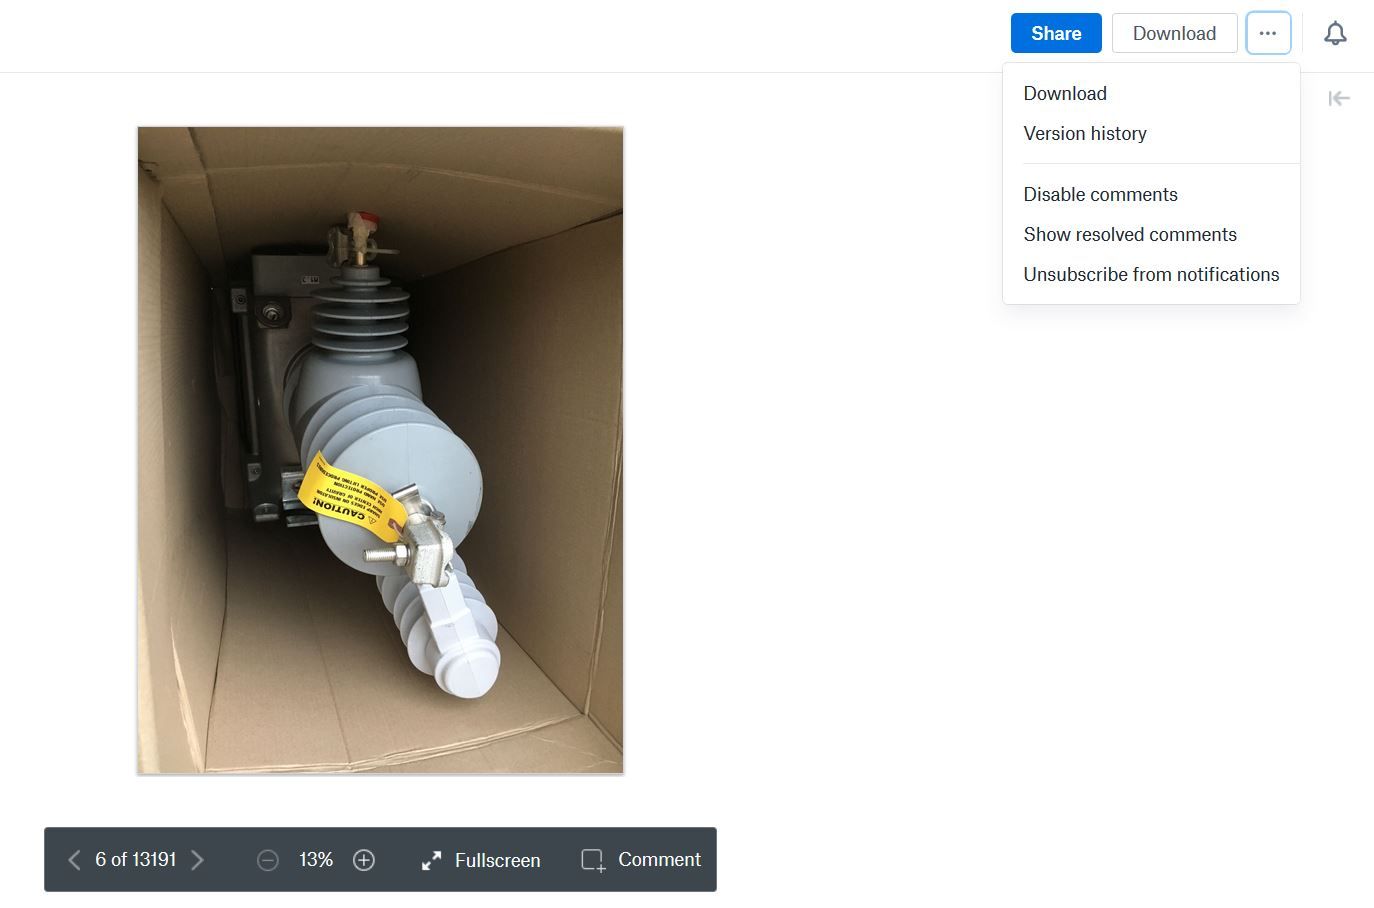Open Version history from the menu
The height and width of the screenshot is (908, 1374).
(x=1085, y=133)
